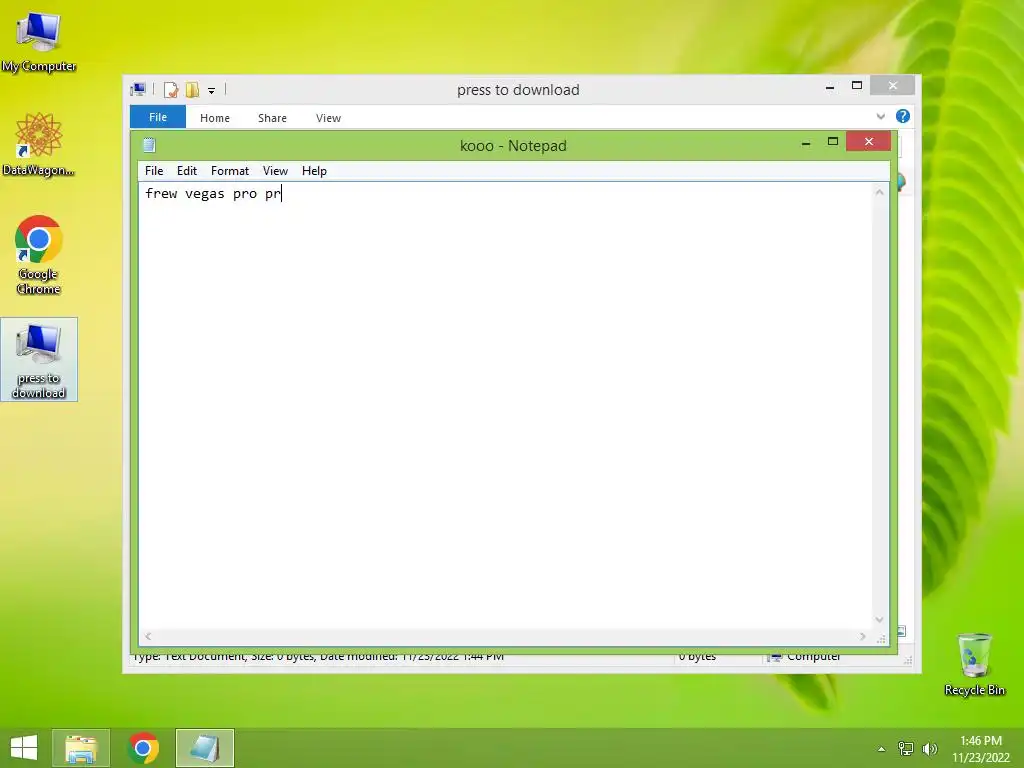
Task: Click the New folder quick access icon
Action: [x=192, y=89]
